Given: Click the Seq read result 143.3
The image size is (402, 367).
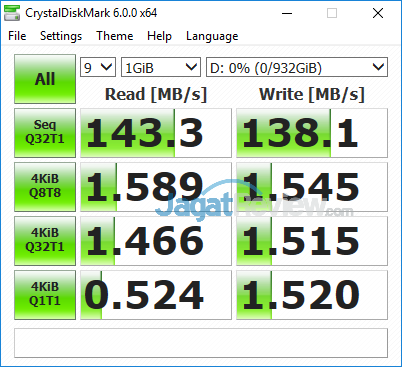Looking at the screenshot, I should (156, 133).
